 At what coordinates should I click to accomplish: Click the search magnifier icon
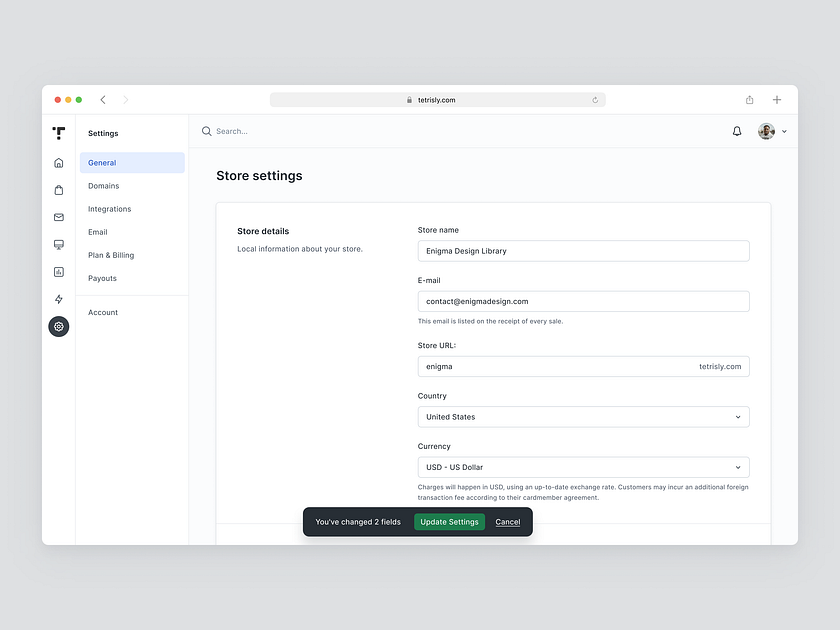(206, 131)
